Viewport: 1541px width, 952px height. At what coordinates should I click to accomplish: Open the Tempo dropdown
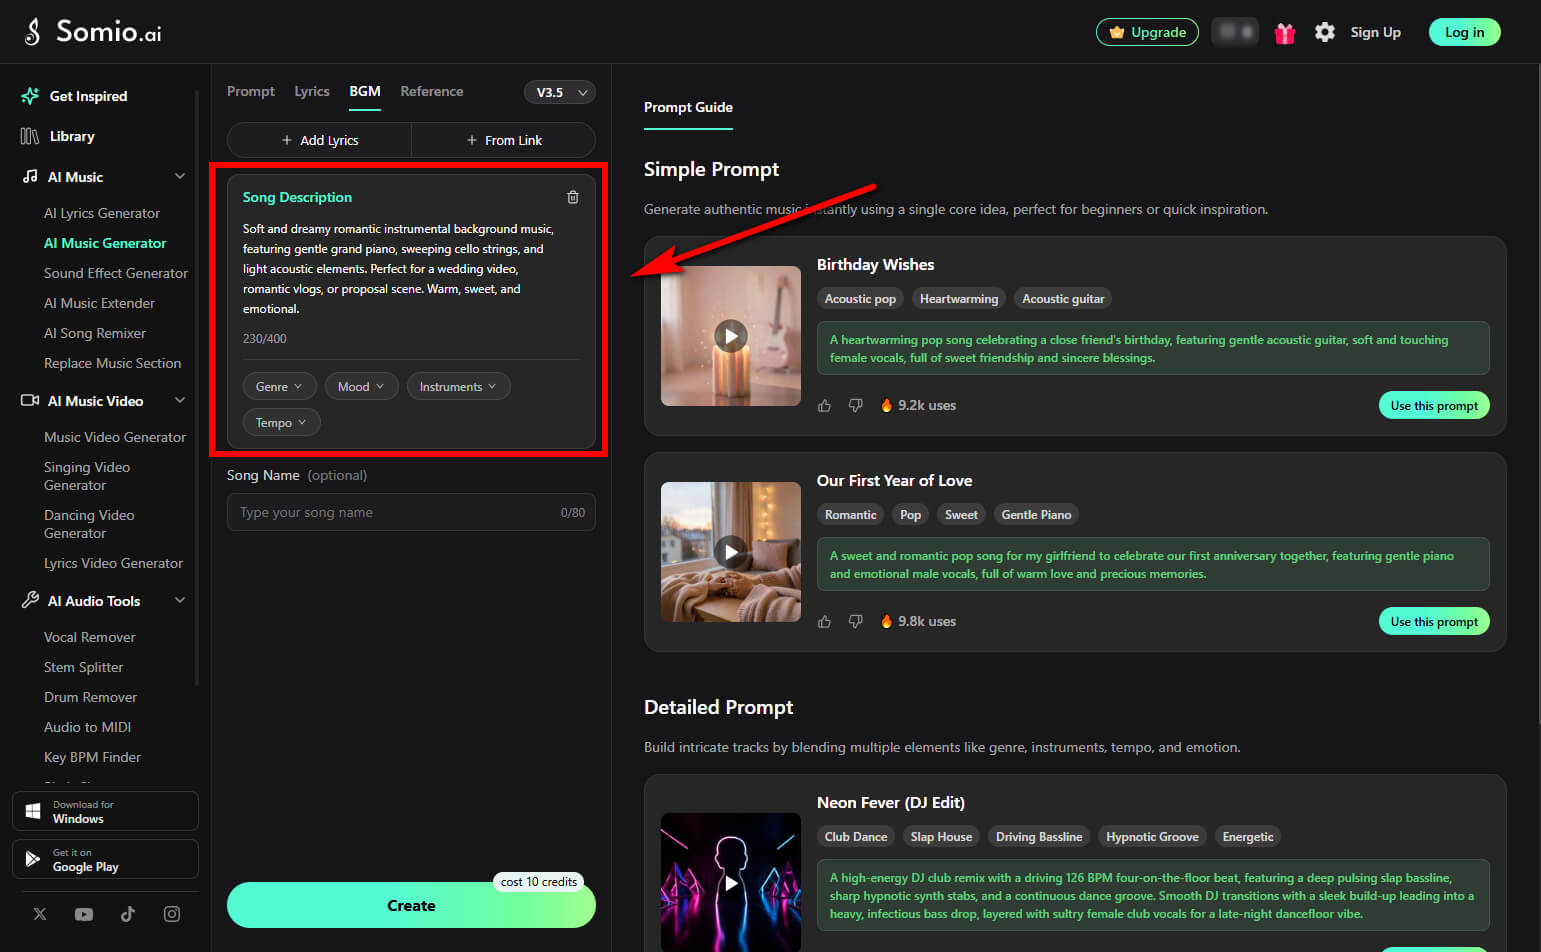(x=281, y=422)
